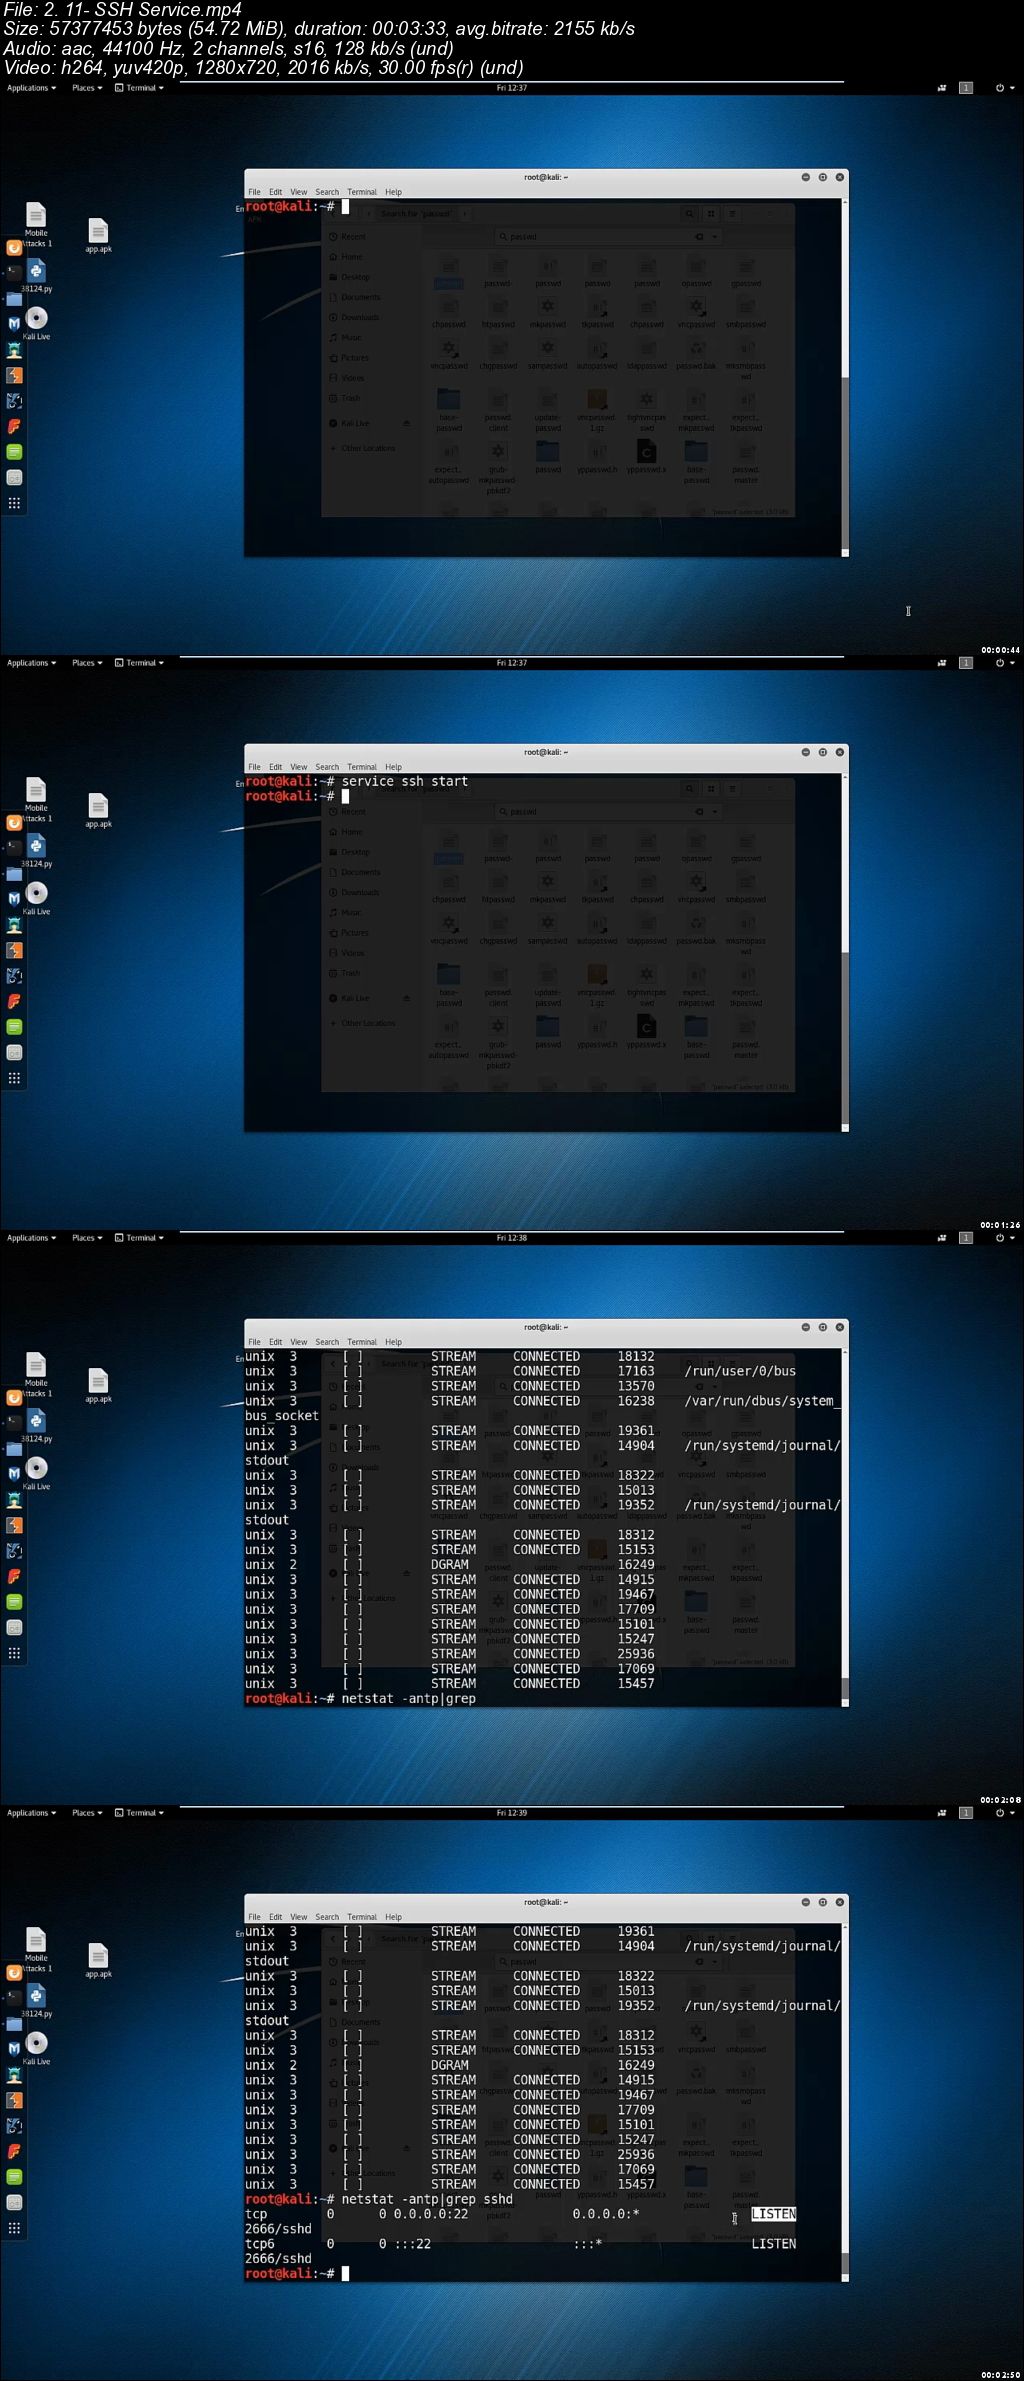Screen dimensions: 1024x2381
Task: Click the DGRAM entry in frame 00:02:08 terminal
Action: [x=449, y=1565]
